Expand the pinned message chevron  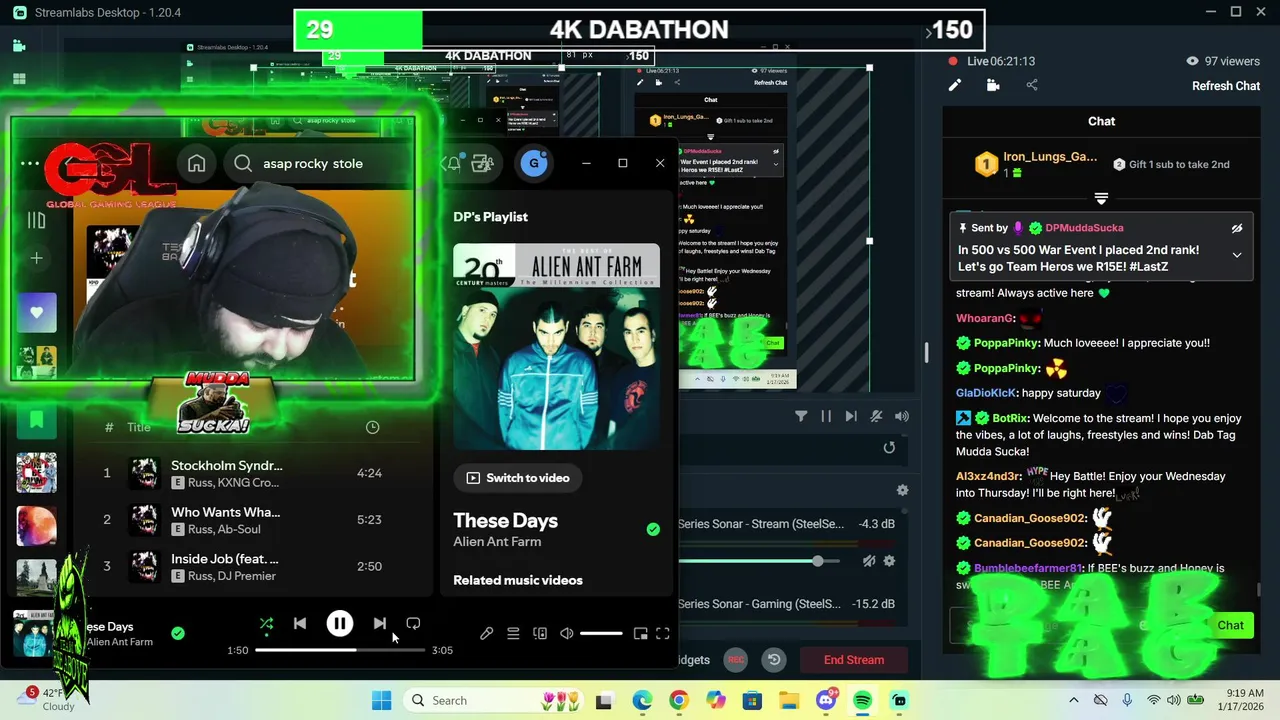(x=1237, y=255)
